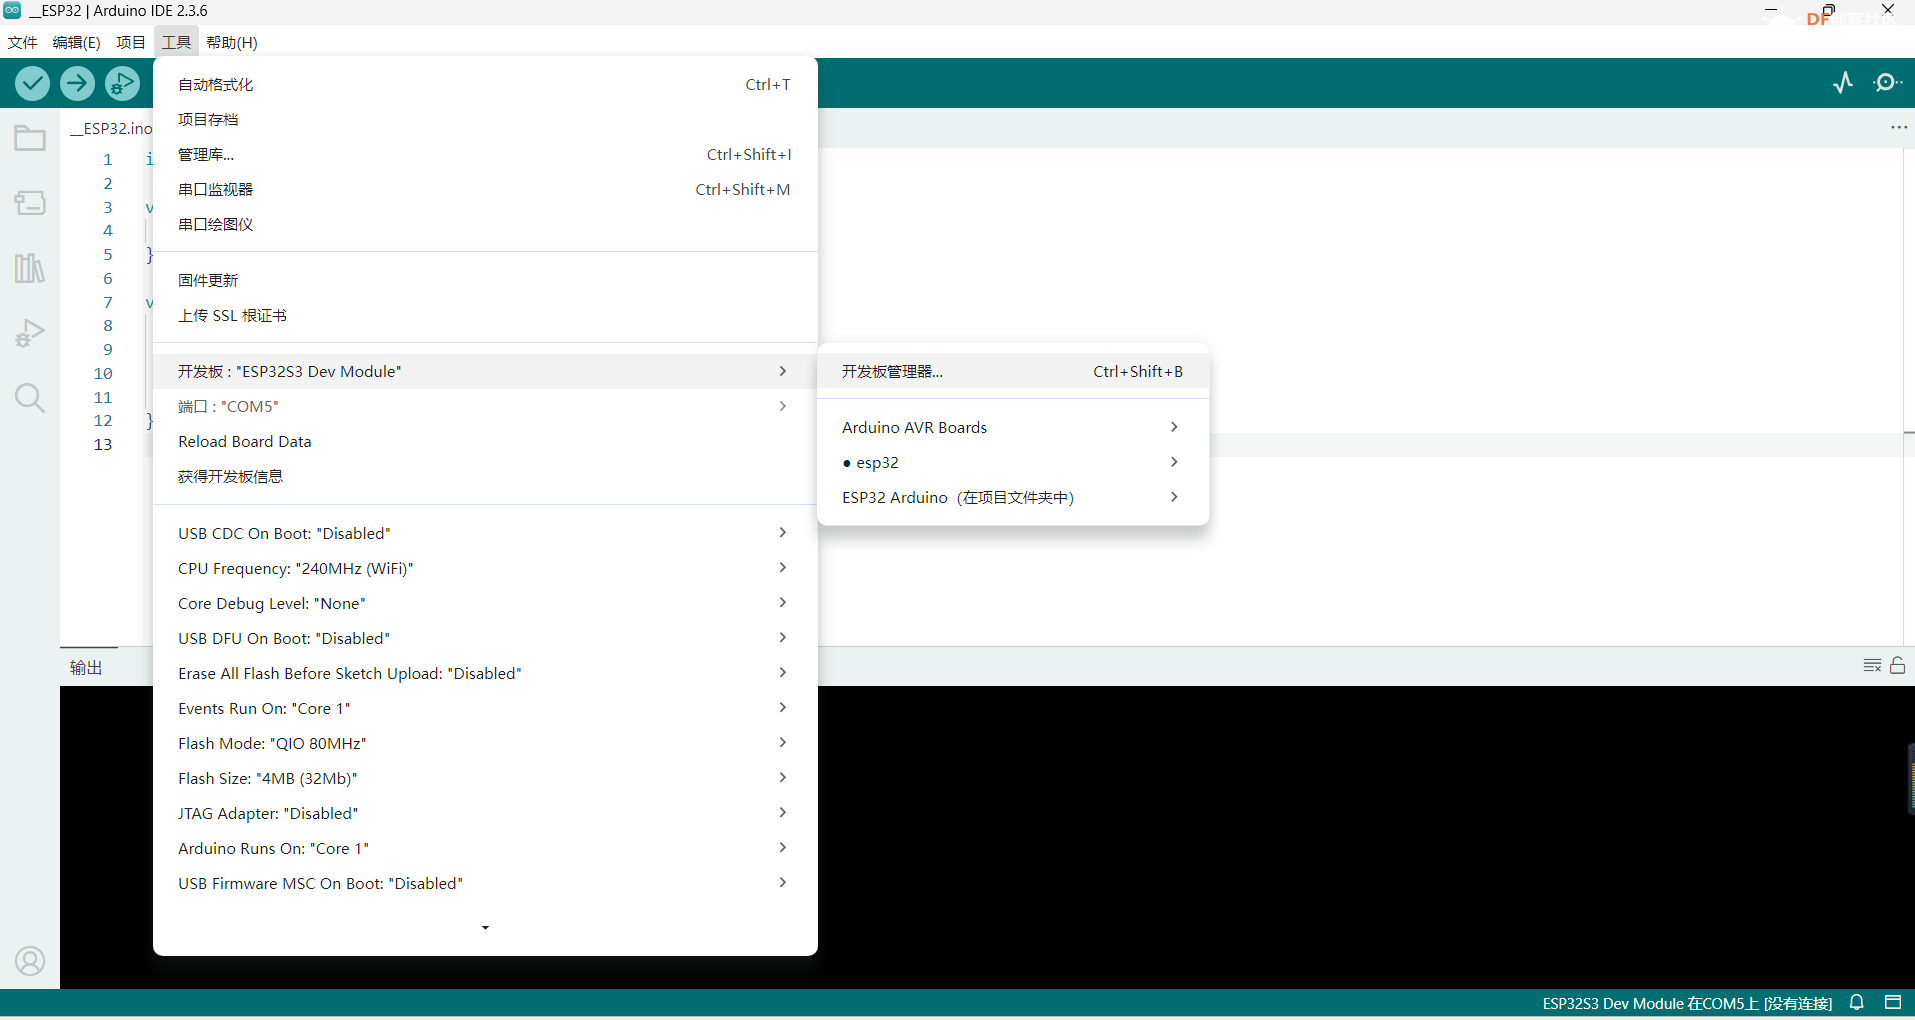Open the Library Manager sidebar icon

tap(30, 268)
